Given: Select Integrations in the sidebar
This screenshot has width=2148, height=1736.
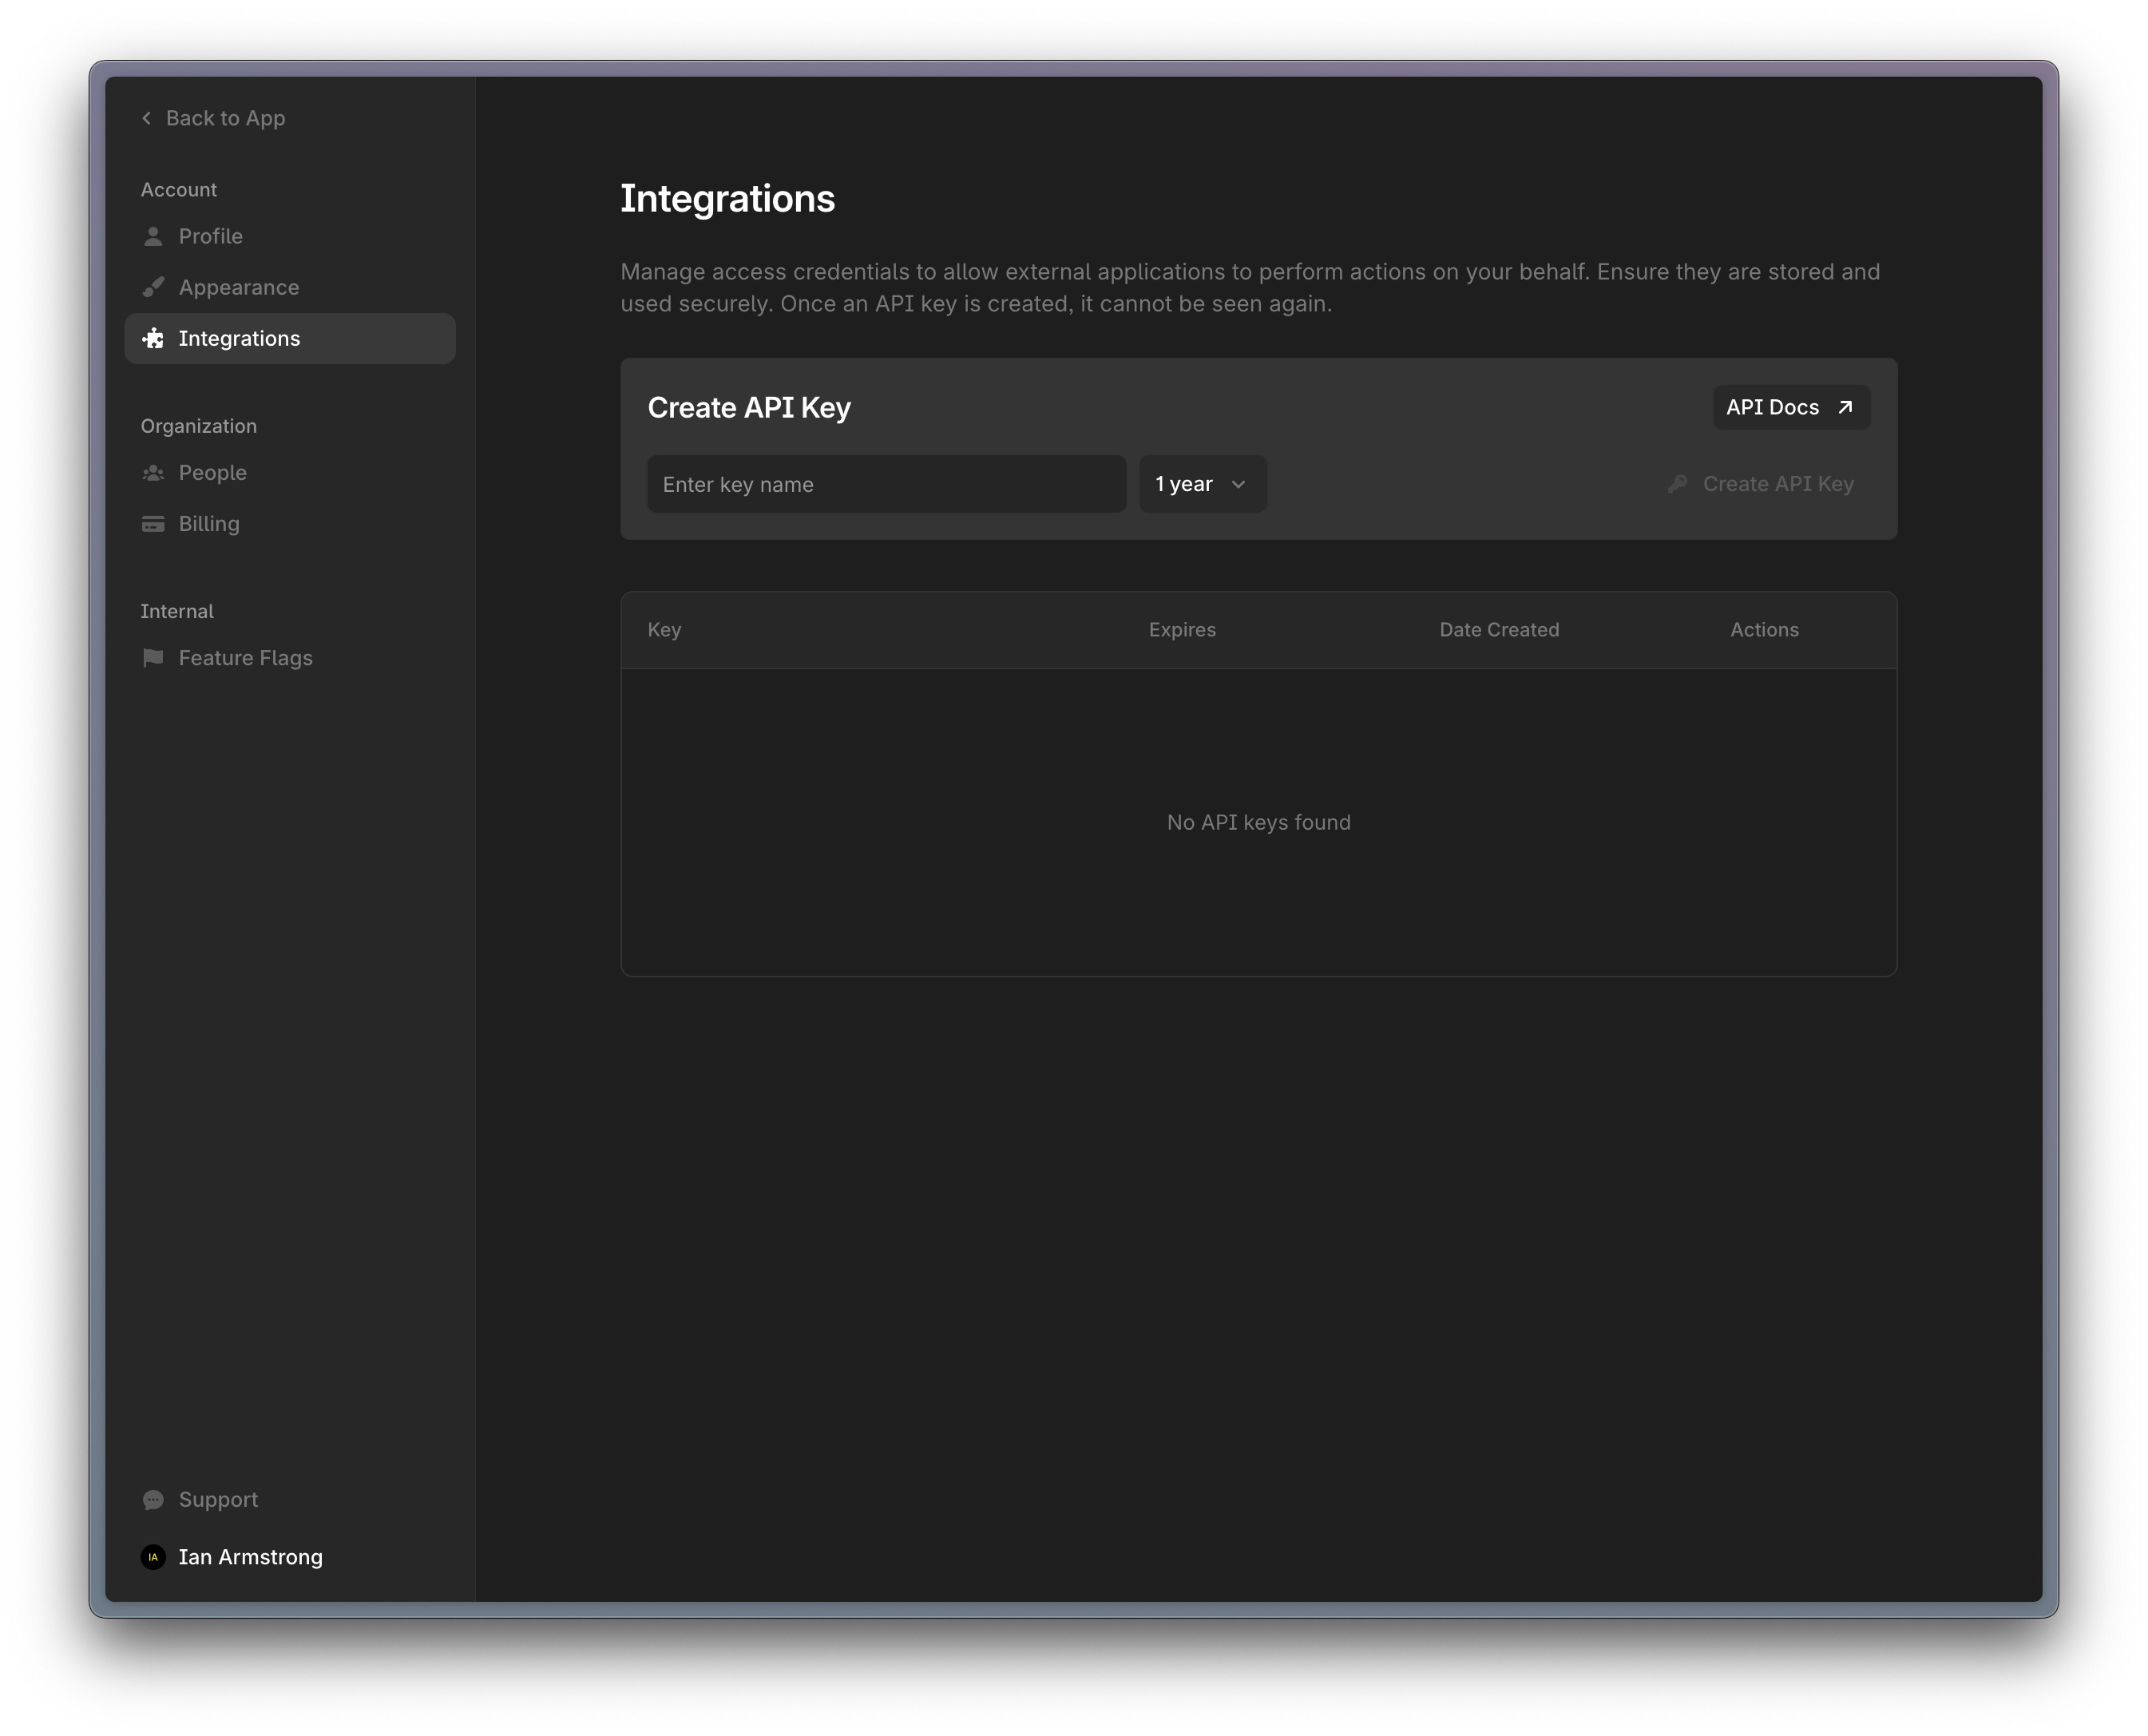Looking at the screenshot, I should pyautogui.click(x=290, y=338).
